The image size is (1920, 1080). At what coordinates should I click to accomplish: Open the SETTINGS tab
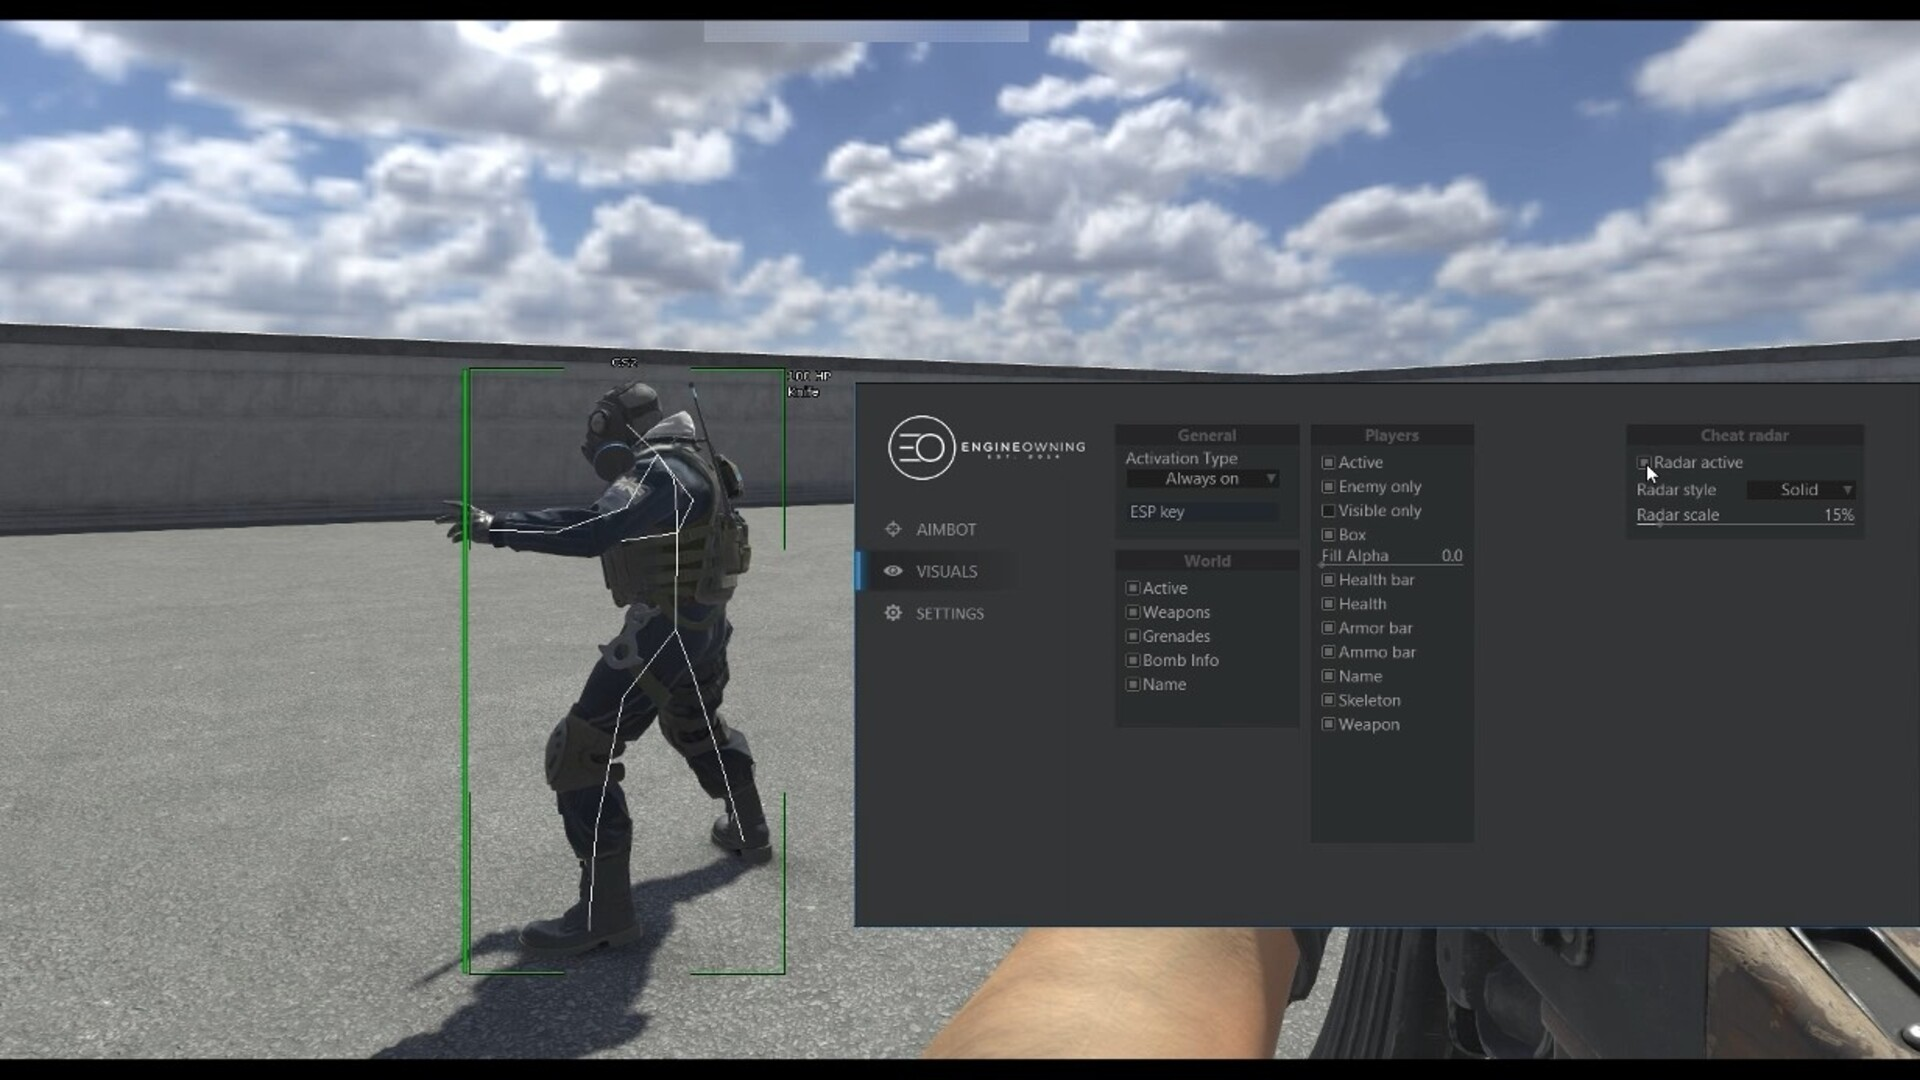(x=949, y=613)
